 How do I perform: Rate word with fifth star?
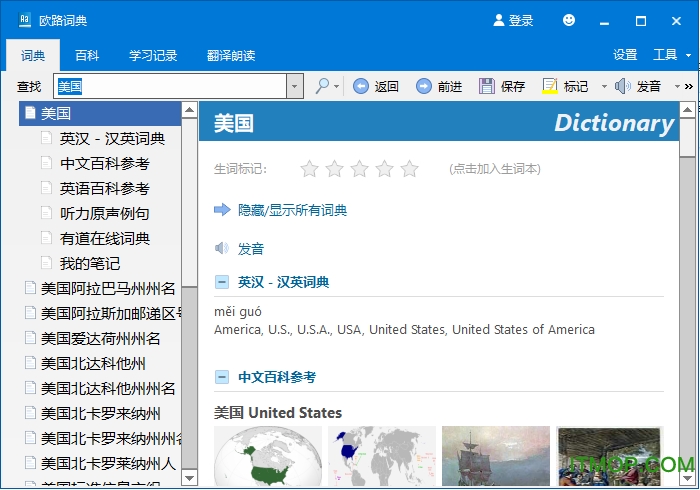click(x=409, y=169)
